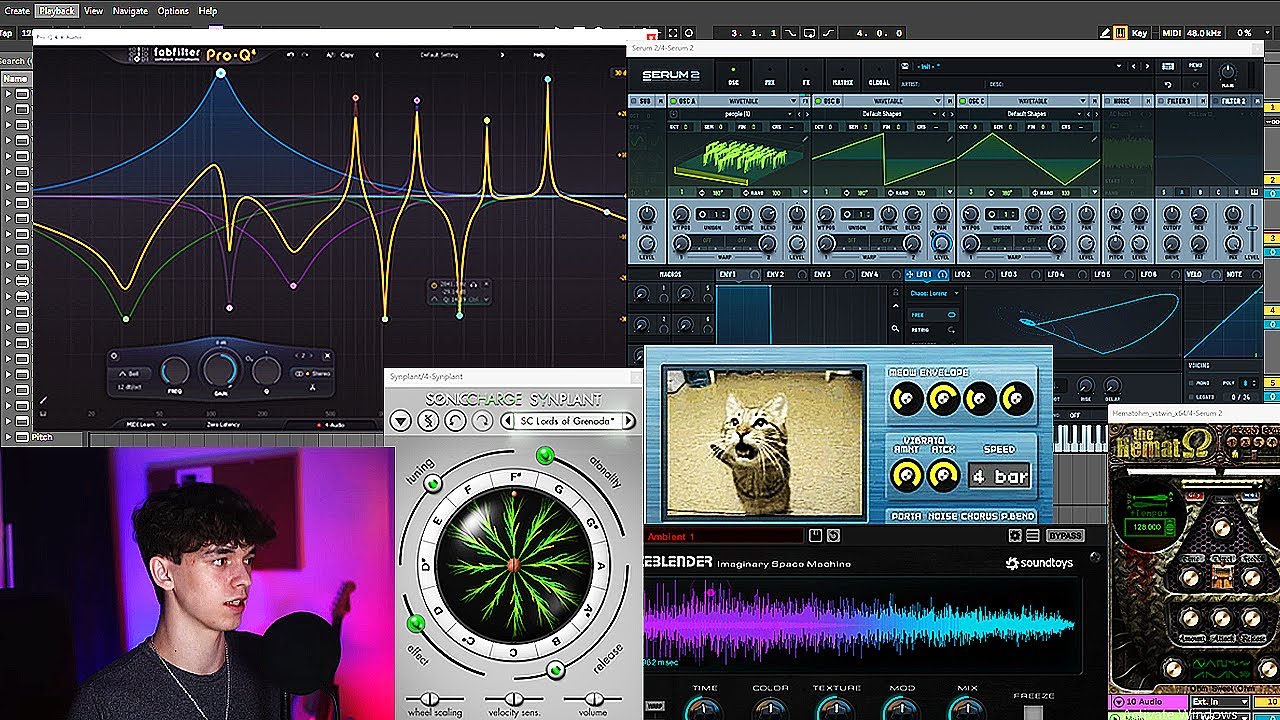Viewport: 1280px width, 720px height.
Task: Toggle Pro-Q band Stereo placement
Action: (313, 374)
